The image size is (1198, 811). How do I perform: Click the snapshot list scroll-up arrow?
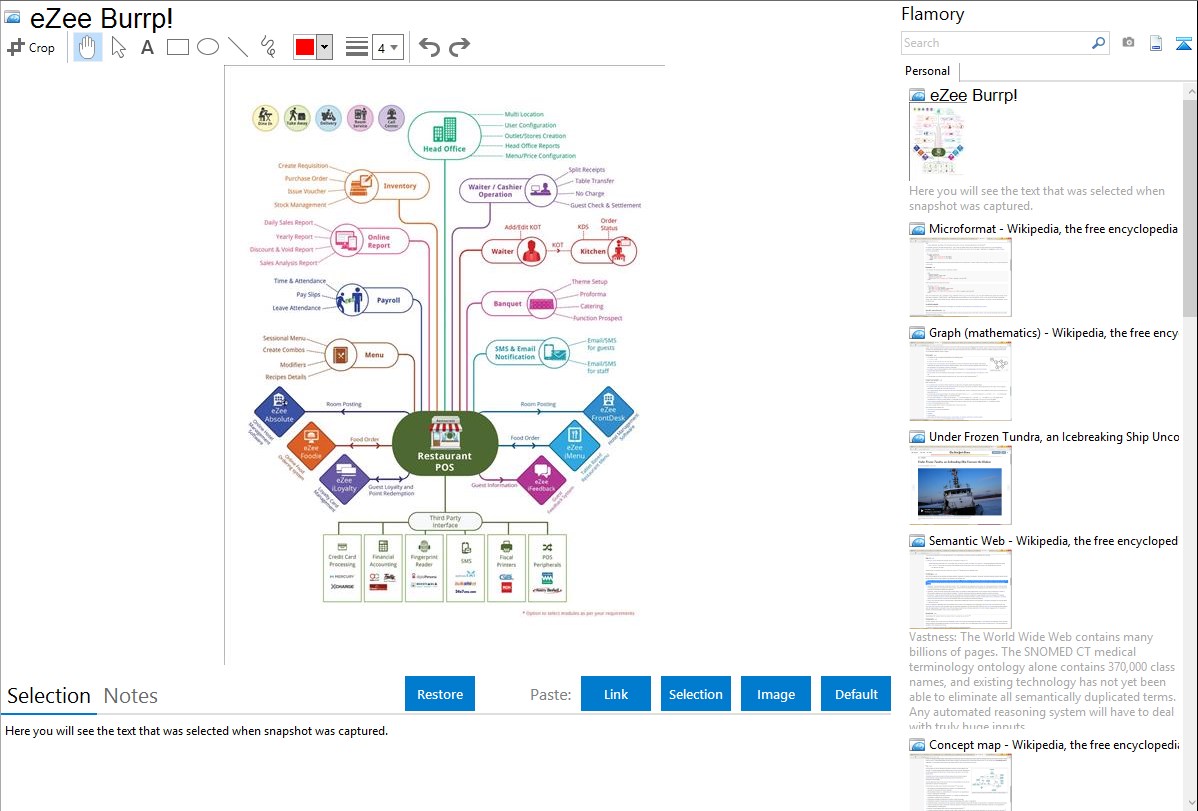1191,91
